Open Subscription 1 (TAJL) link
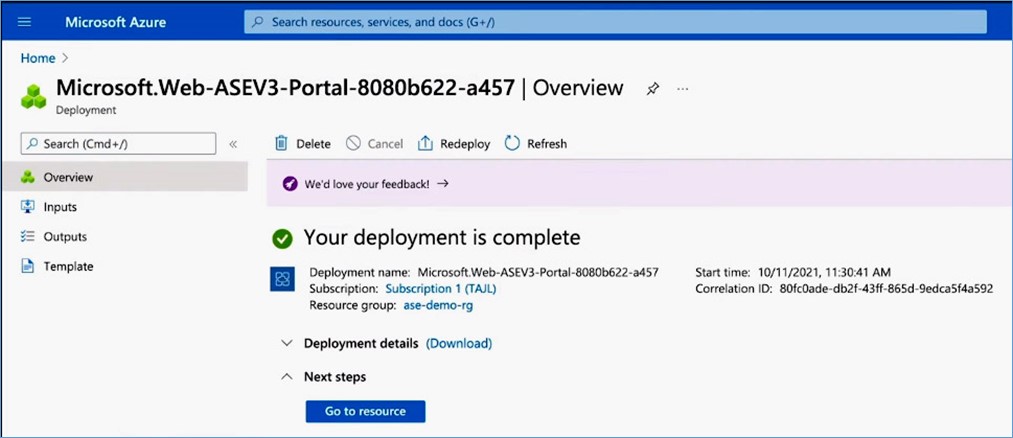The height and width of the screenshot is (438, 1013). click(441, 289)
